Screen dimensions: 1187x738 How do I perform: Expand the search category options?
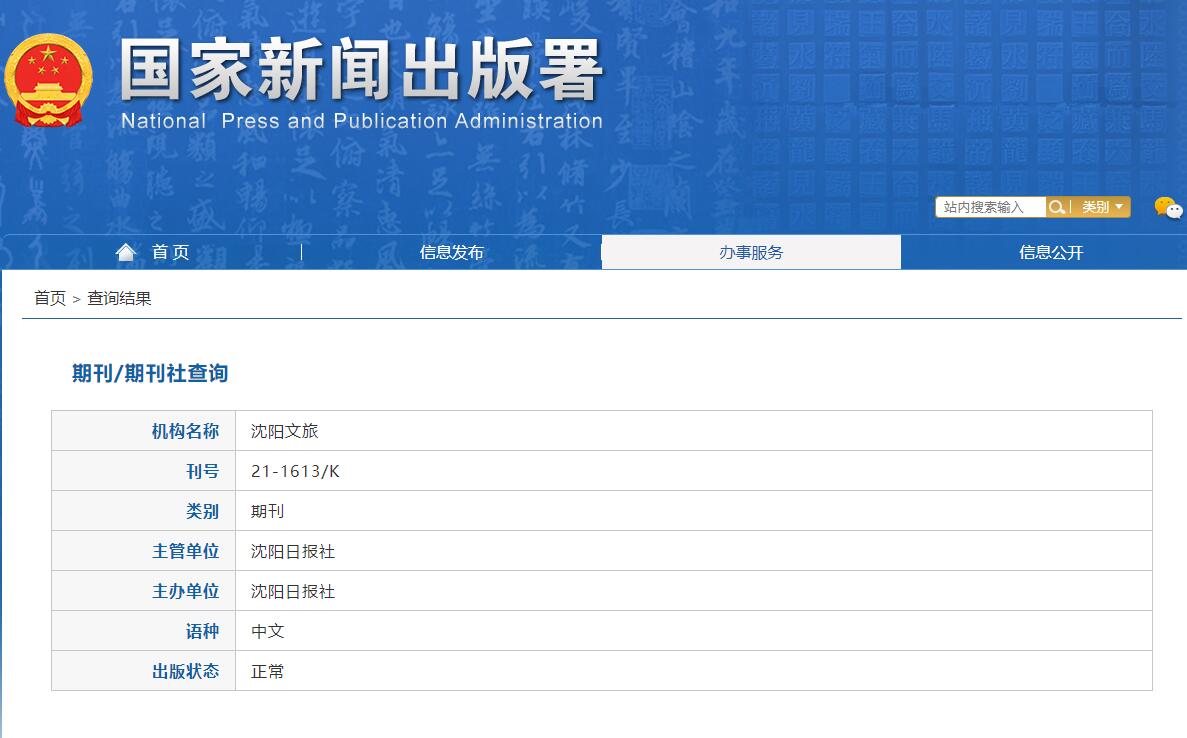coord(1117,207)
